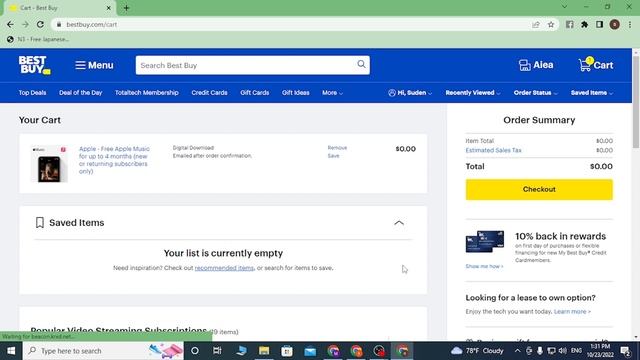Open Cortana circle icon on taskbar
Viewport: 640px width, 360px height.
tap(195, 351)
